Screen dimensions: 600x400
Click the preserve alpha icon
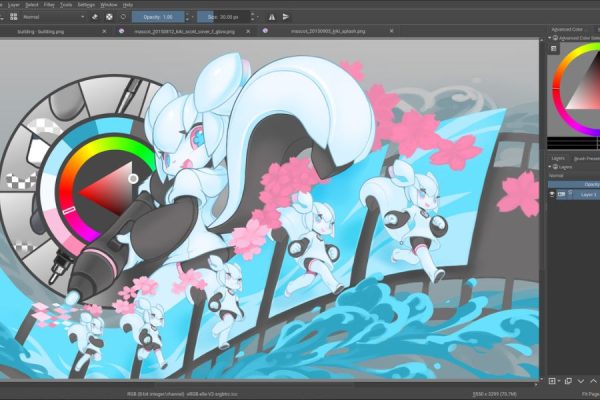coord(108,17)
